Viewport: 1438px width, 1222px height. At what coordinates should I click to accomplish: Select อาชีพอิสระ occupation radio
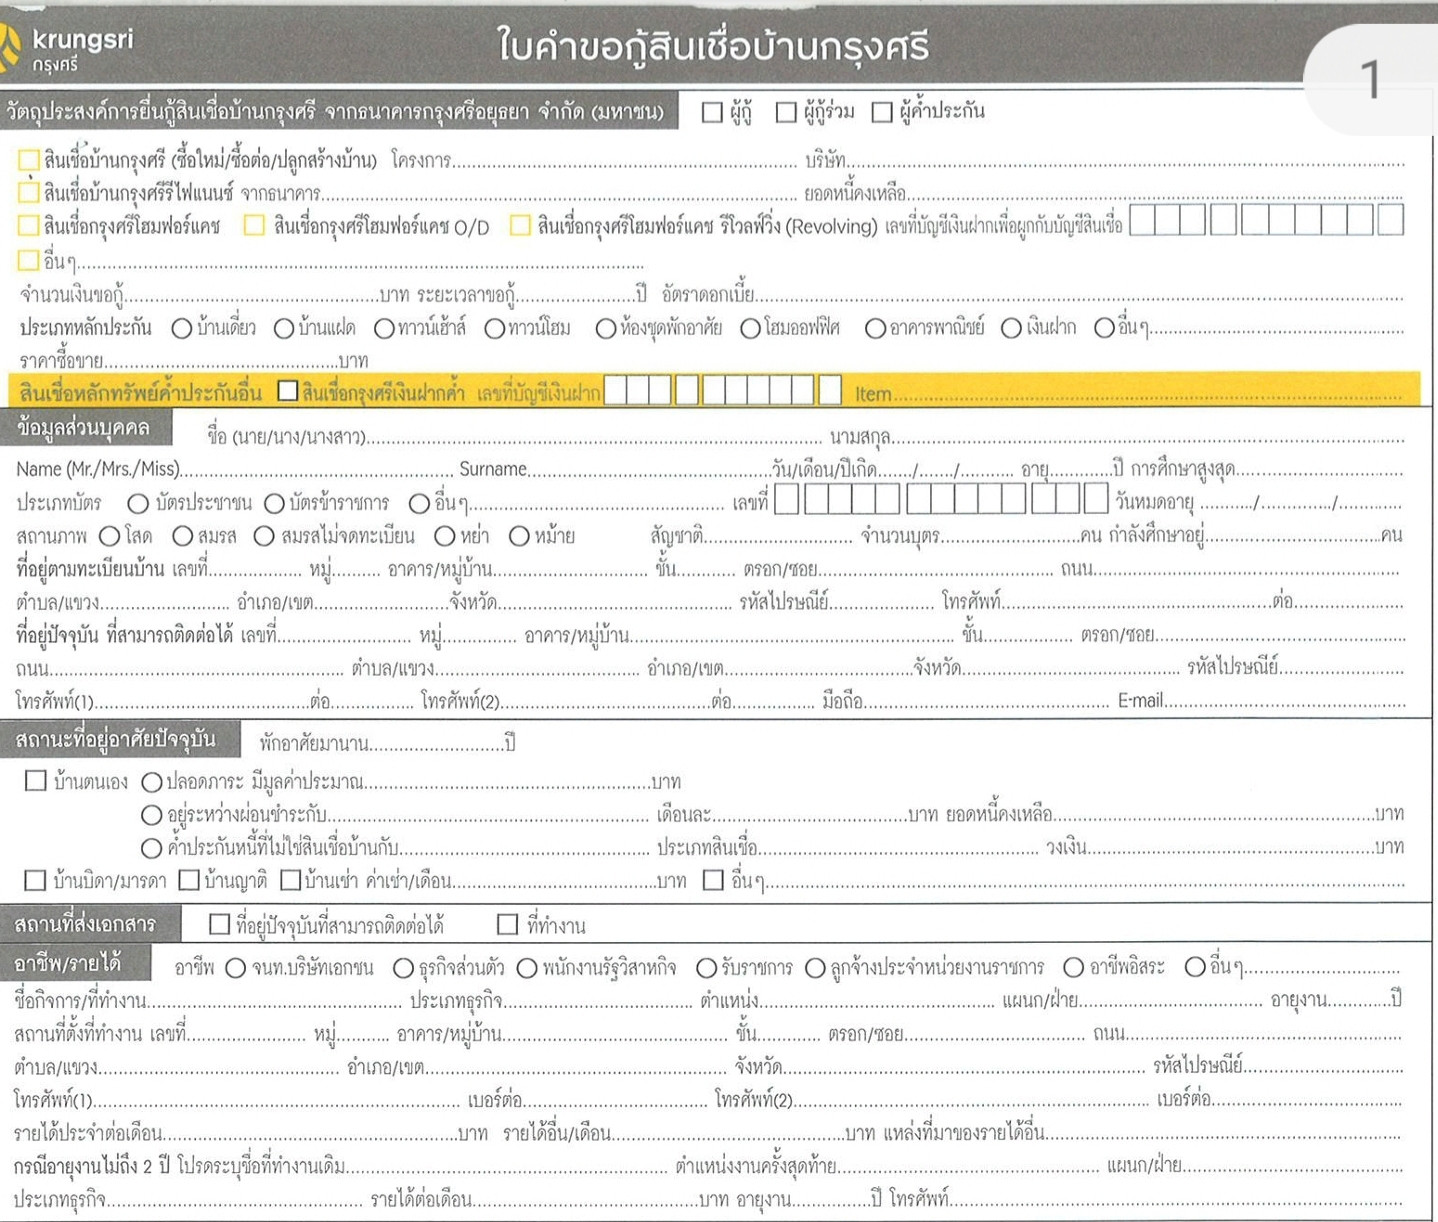coord(1073,968)
